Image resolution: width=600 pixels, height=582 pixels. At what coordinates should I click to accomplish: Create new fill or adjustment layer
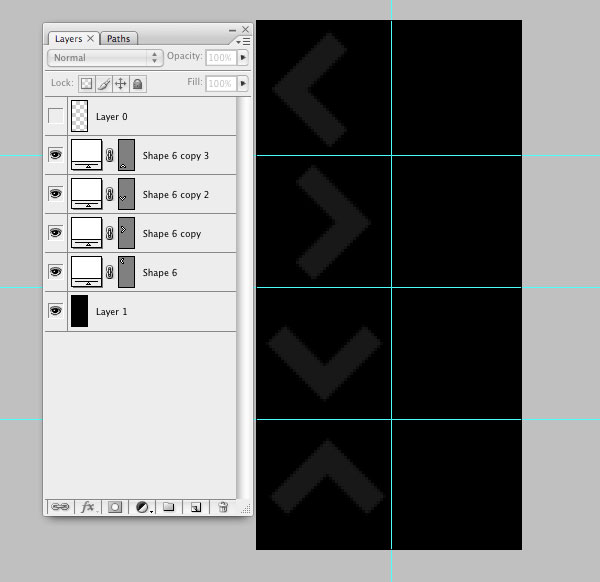coord(143,507)
